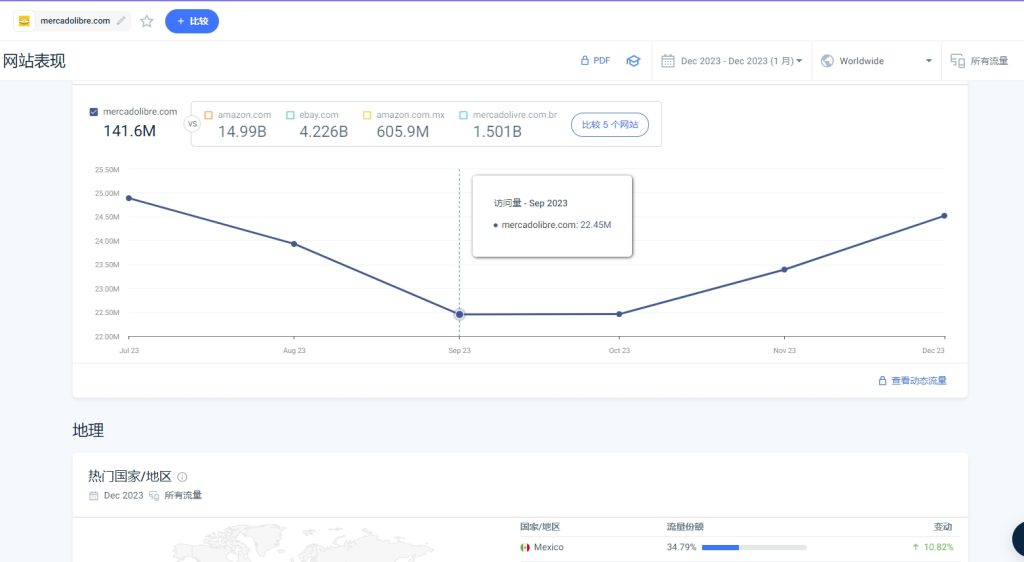Click the 10.82% change value

(938, 547)
